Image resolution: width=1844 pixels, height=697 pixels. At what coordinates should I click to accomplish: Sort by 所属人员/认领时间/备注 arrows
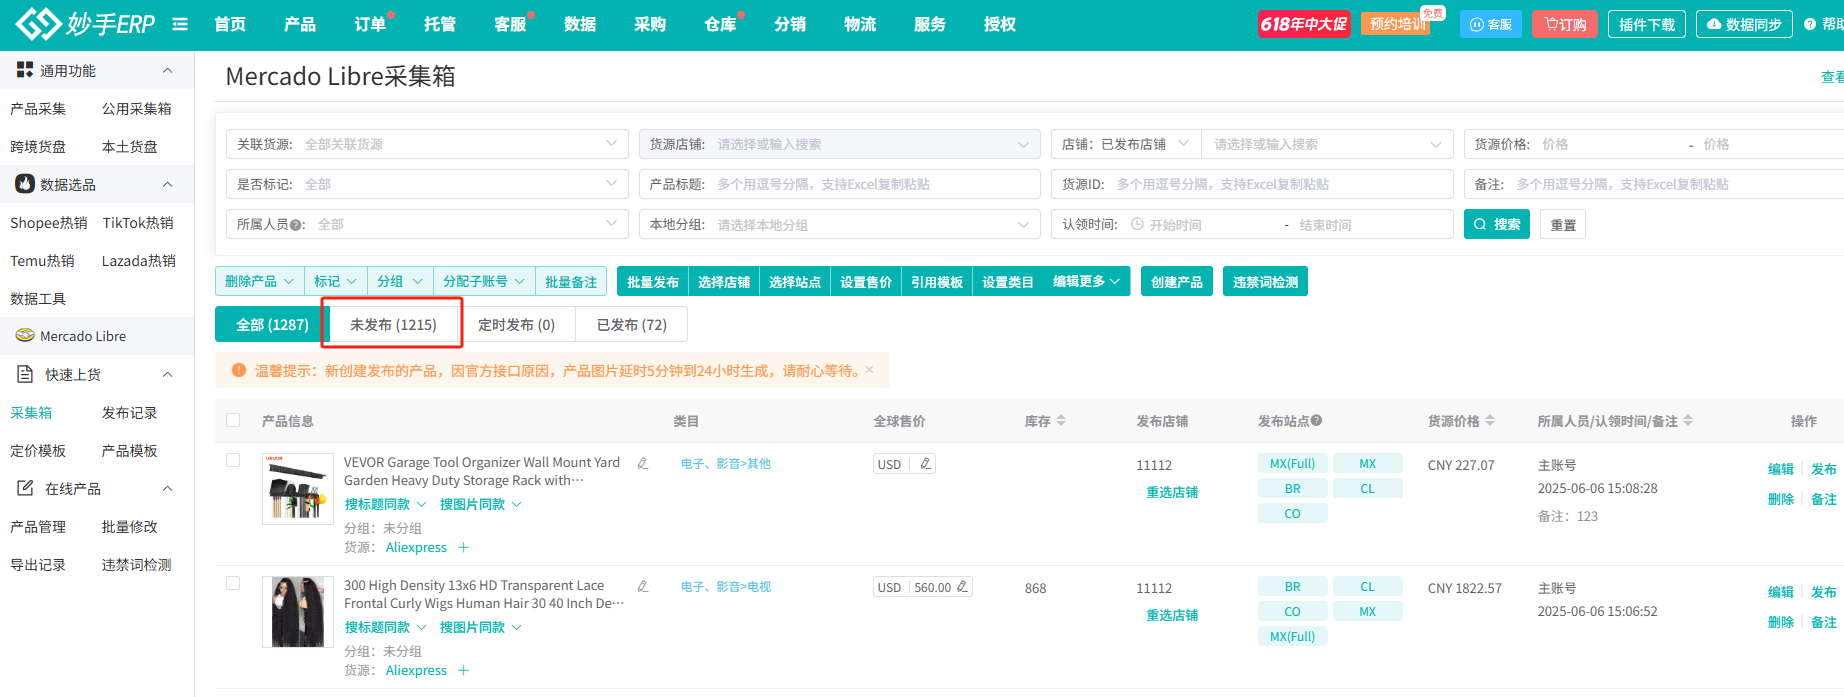[1688, 421]
